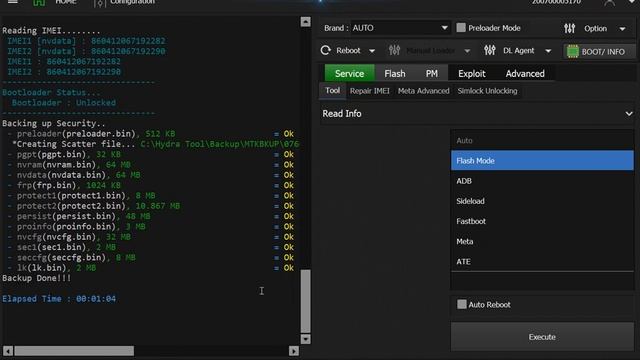Switch to the Flash tab
The width and height of the screenshot is (640, 360).
point(395,73)
